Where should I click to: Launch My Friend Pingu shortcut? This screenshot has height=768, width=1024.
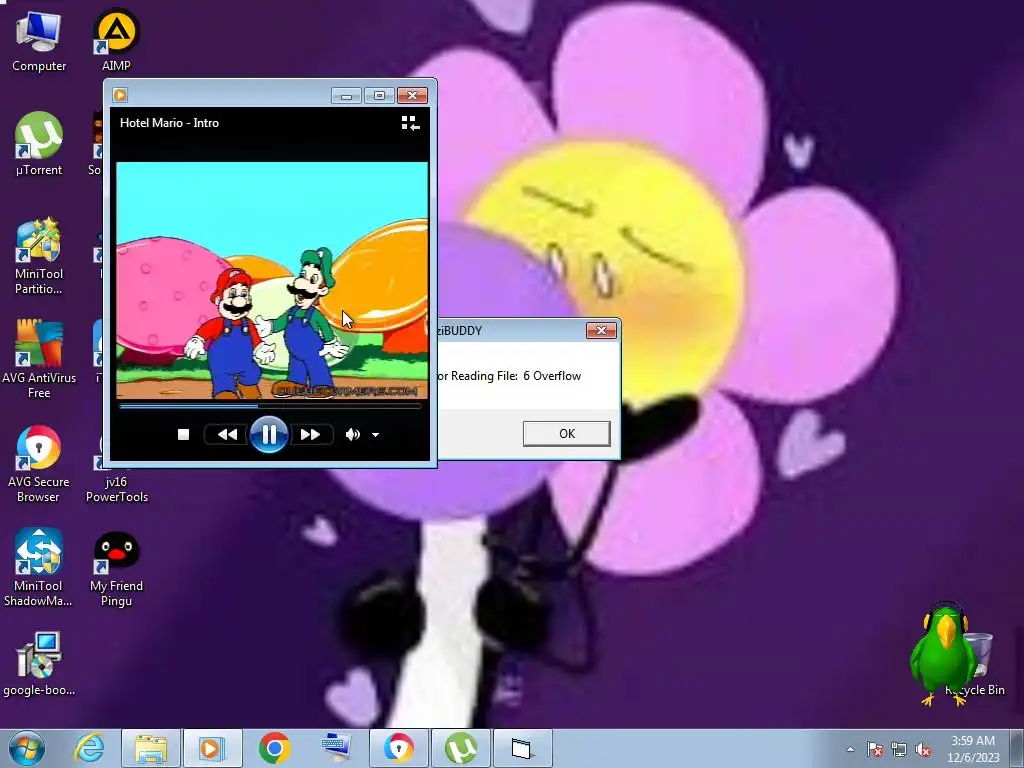tap(116, 568)
